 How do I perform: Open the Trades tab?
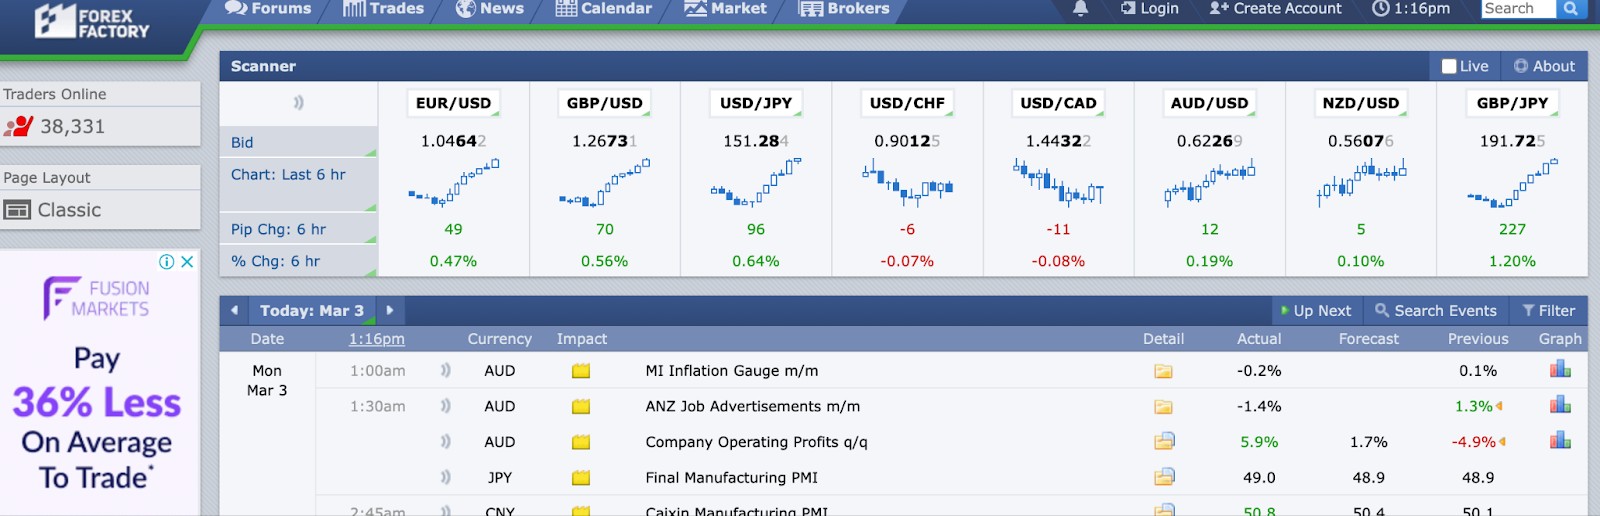tap(384, 9)
